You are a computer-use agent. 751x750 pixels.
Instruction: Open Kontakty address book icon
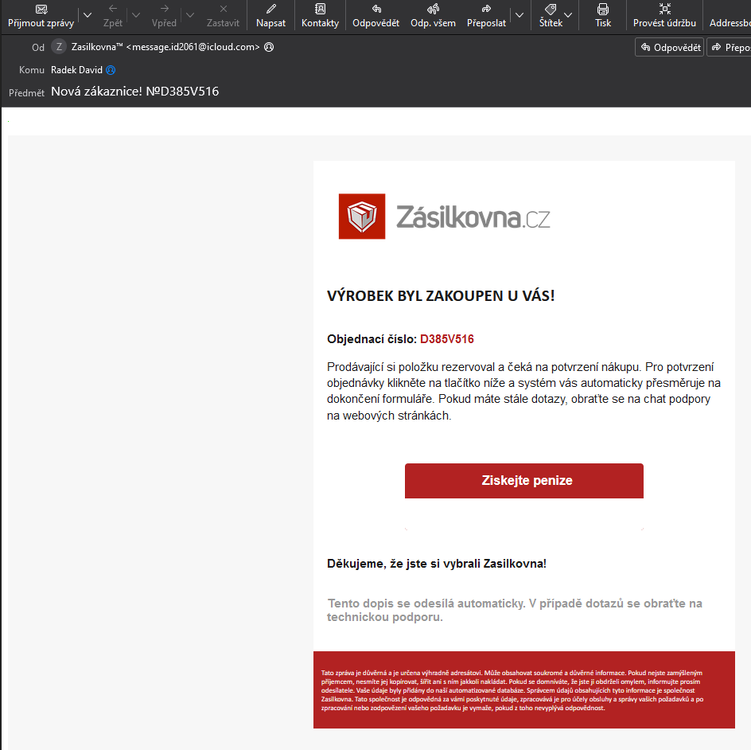320,16
